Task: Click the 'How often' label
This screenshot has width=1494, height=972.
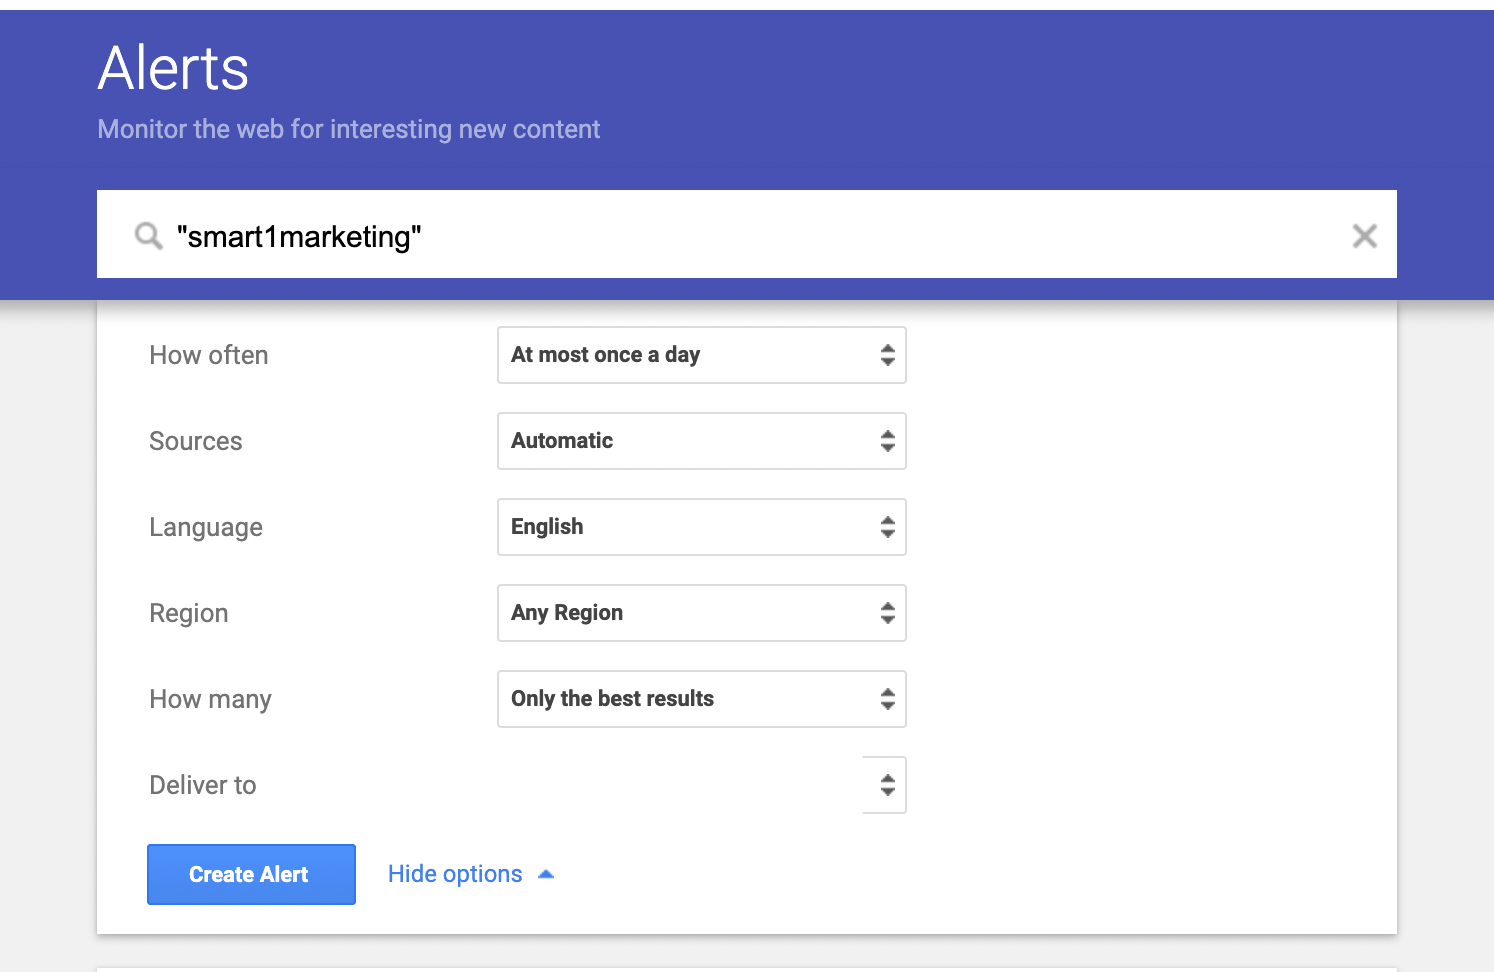Action: pos(209,355)
